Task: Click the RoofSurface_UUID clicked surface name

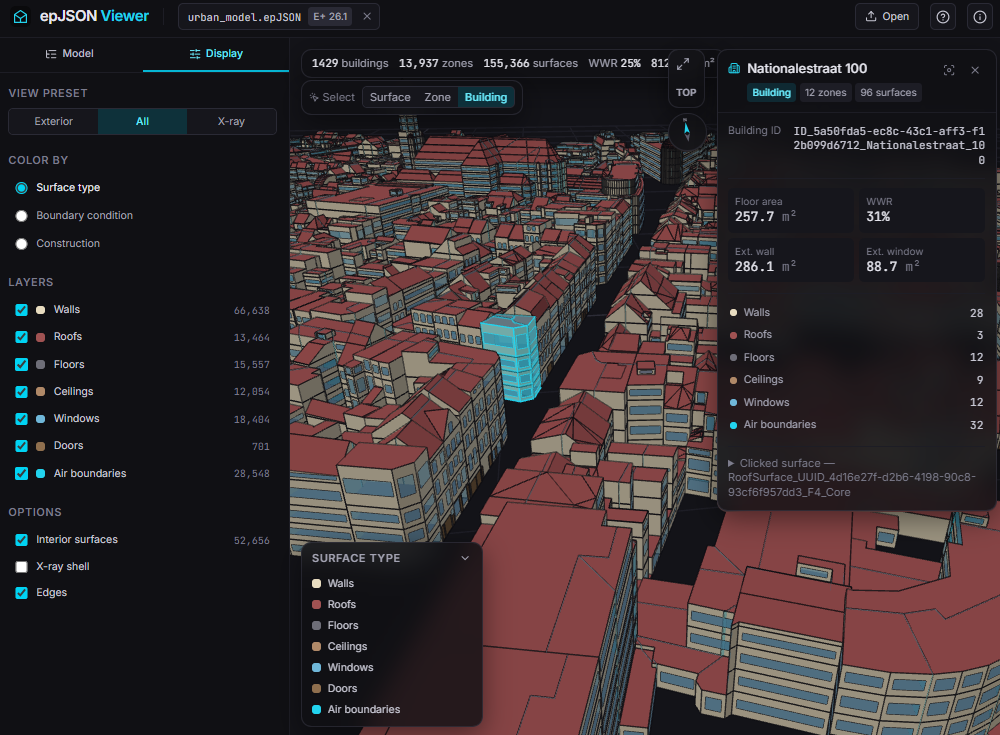Action: coord(852,485)
